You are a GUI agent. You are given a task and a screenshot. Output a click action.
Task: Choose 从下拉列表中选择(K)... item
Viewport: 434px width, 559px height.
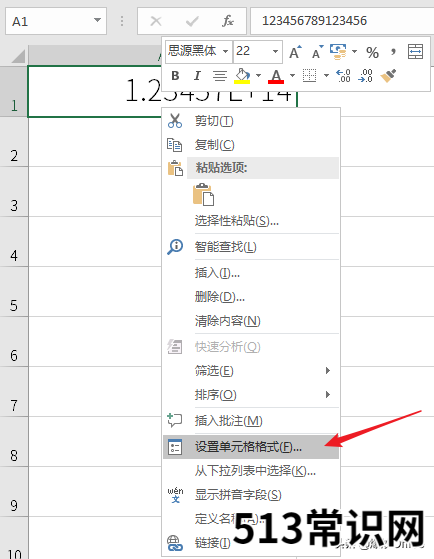(251, 471)
